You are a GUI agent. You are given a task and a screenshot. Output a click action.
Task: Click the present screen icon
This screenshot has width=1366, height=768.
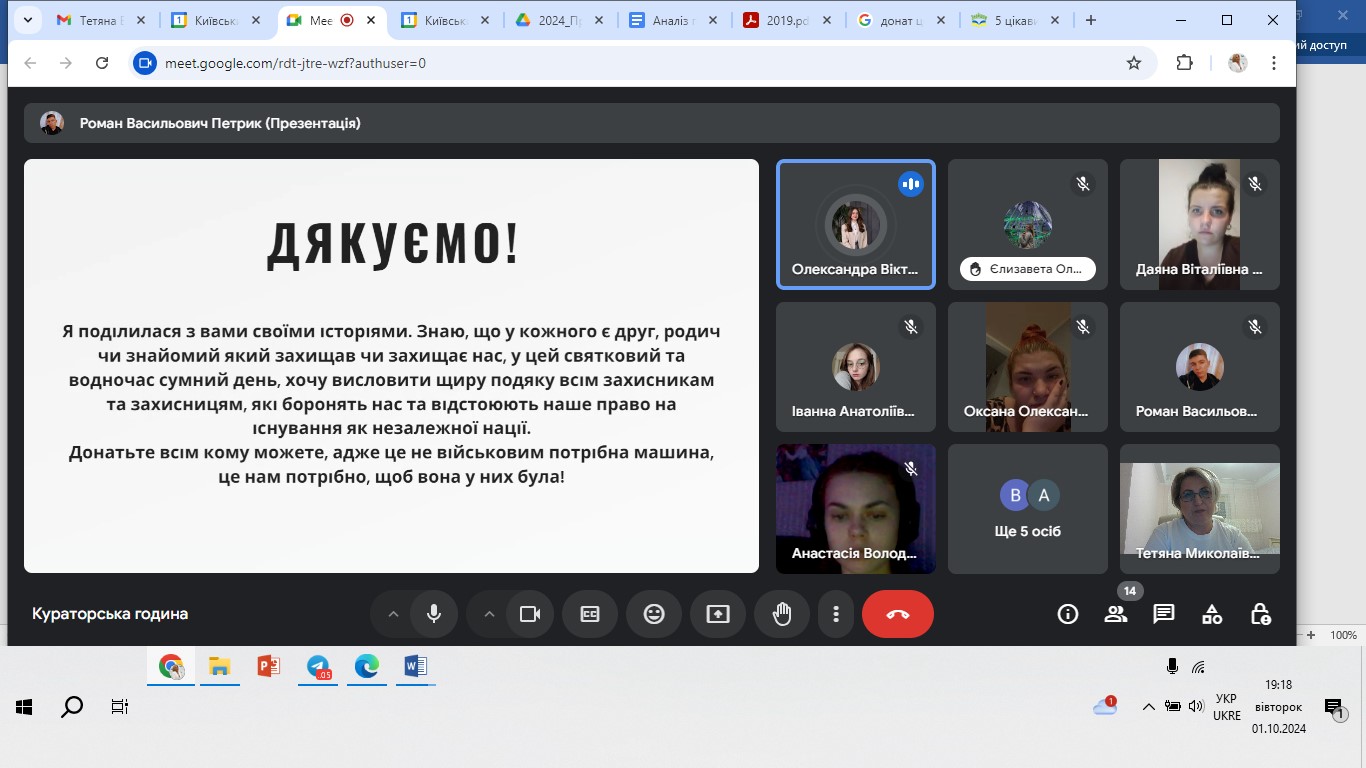718,614
